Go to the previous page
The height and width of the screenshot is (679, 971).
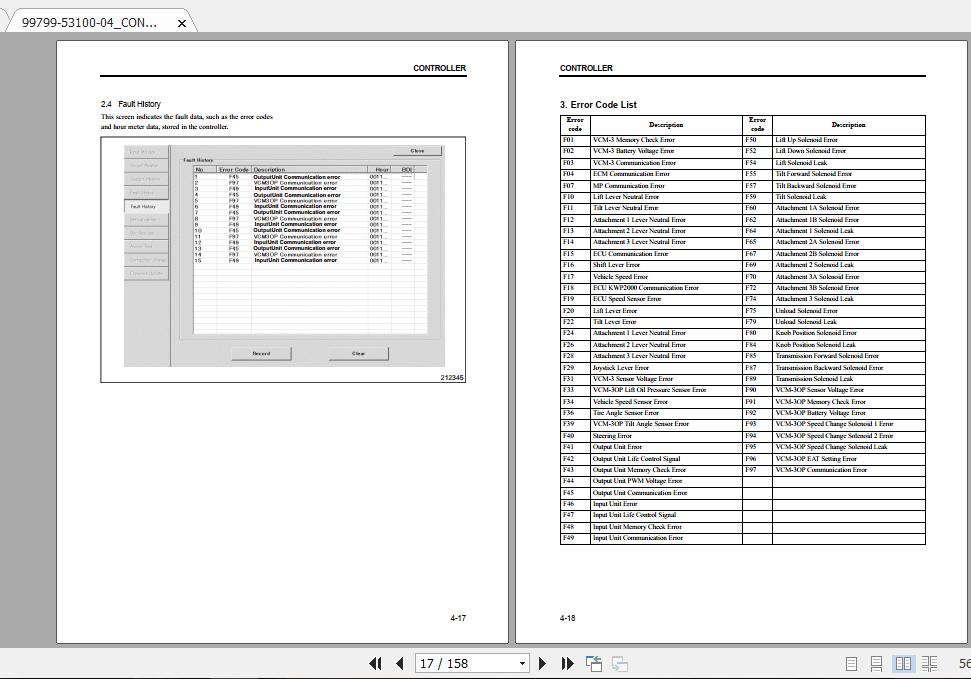point(399,664)
